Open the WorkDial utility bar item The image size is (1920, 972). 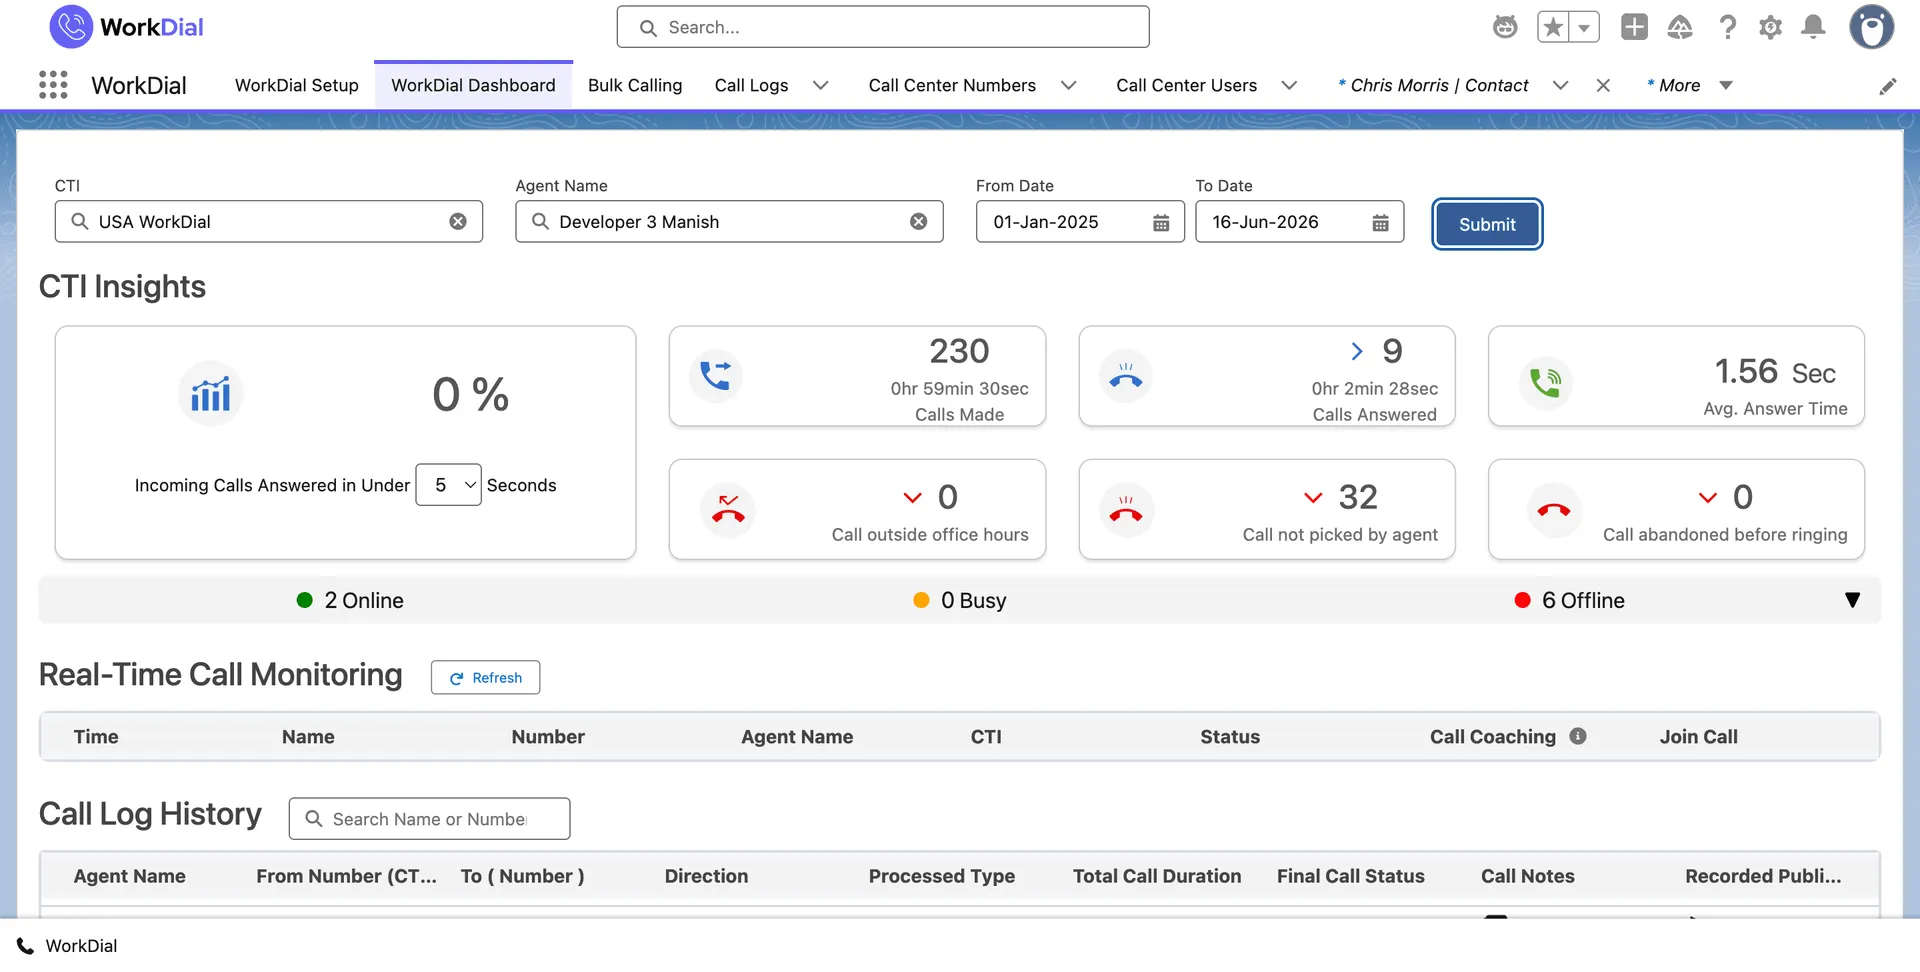click(x=67, y=946)
